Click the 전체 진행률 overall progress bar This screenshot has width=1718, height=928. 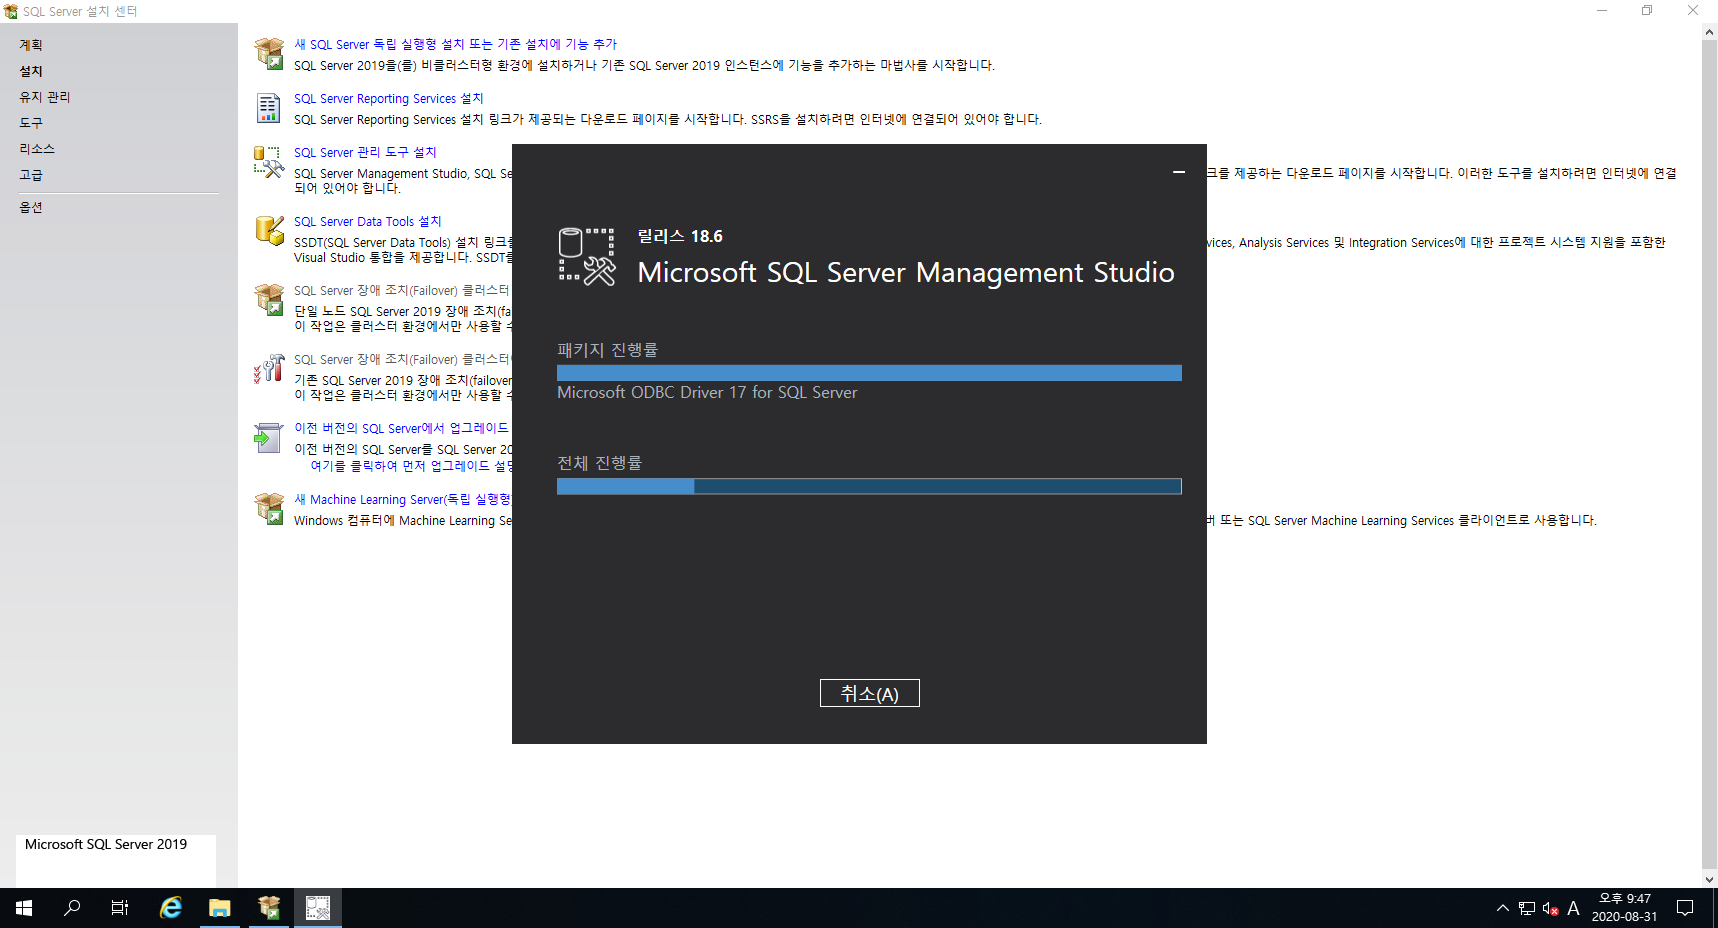pos(869,486)
